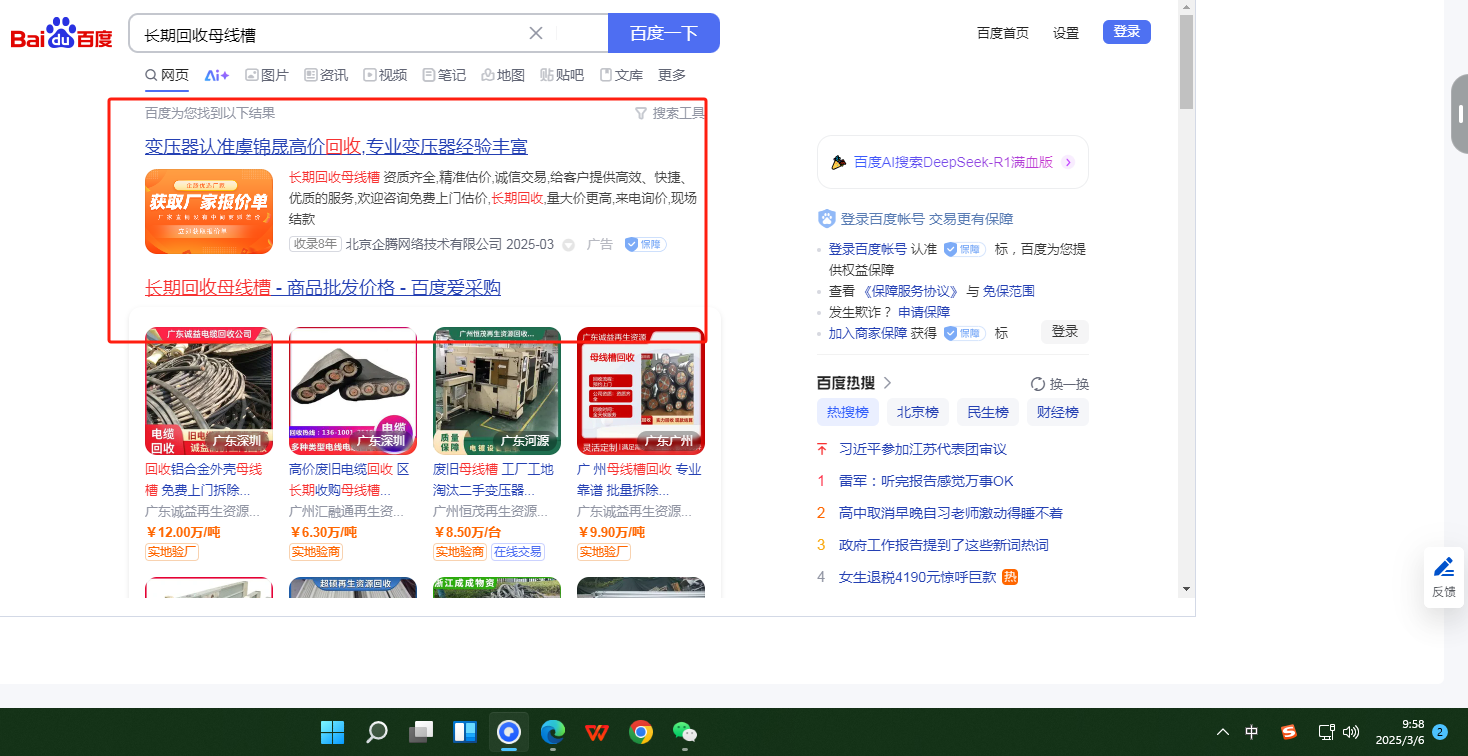
Task: Open the 回收铝合金外壳母线槽 product image
Action: point(209,391)
